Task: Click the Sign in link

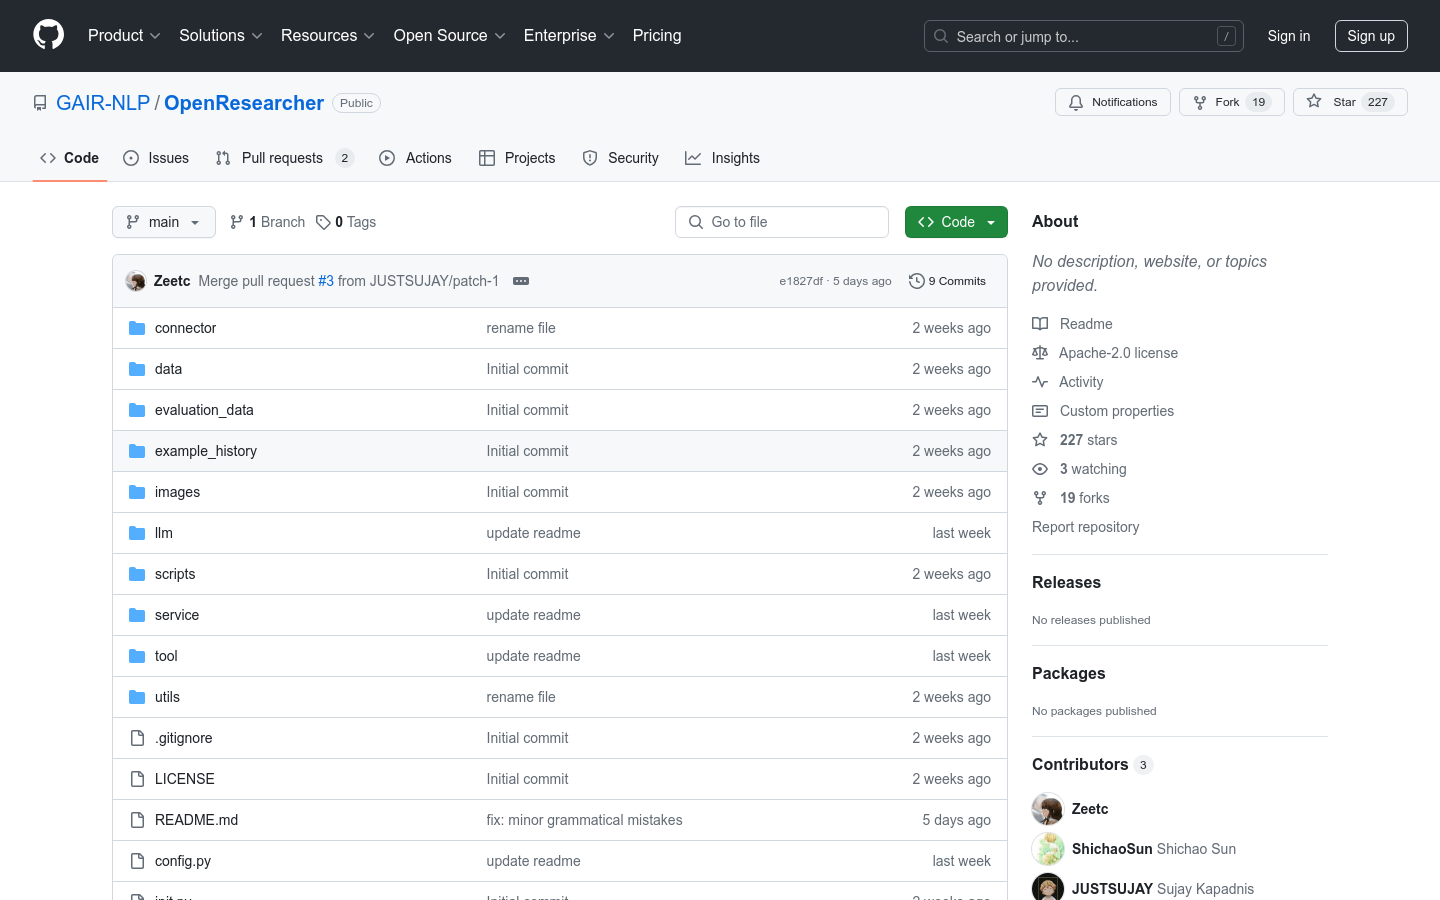Action: (x=1289, y=36)
